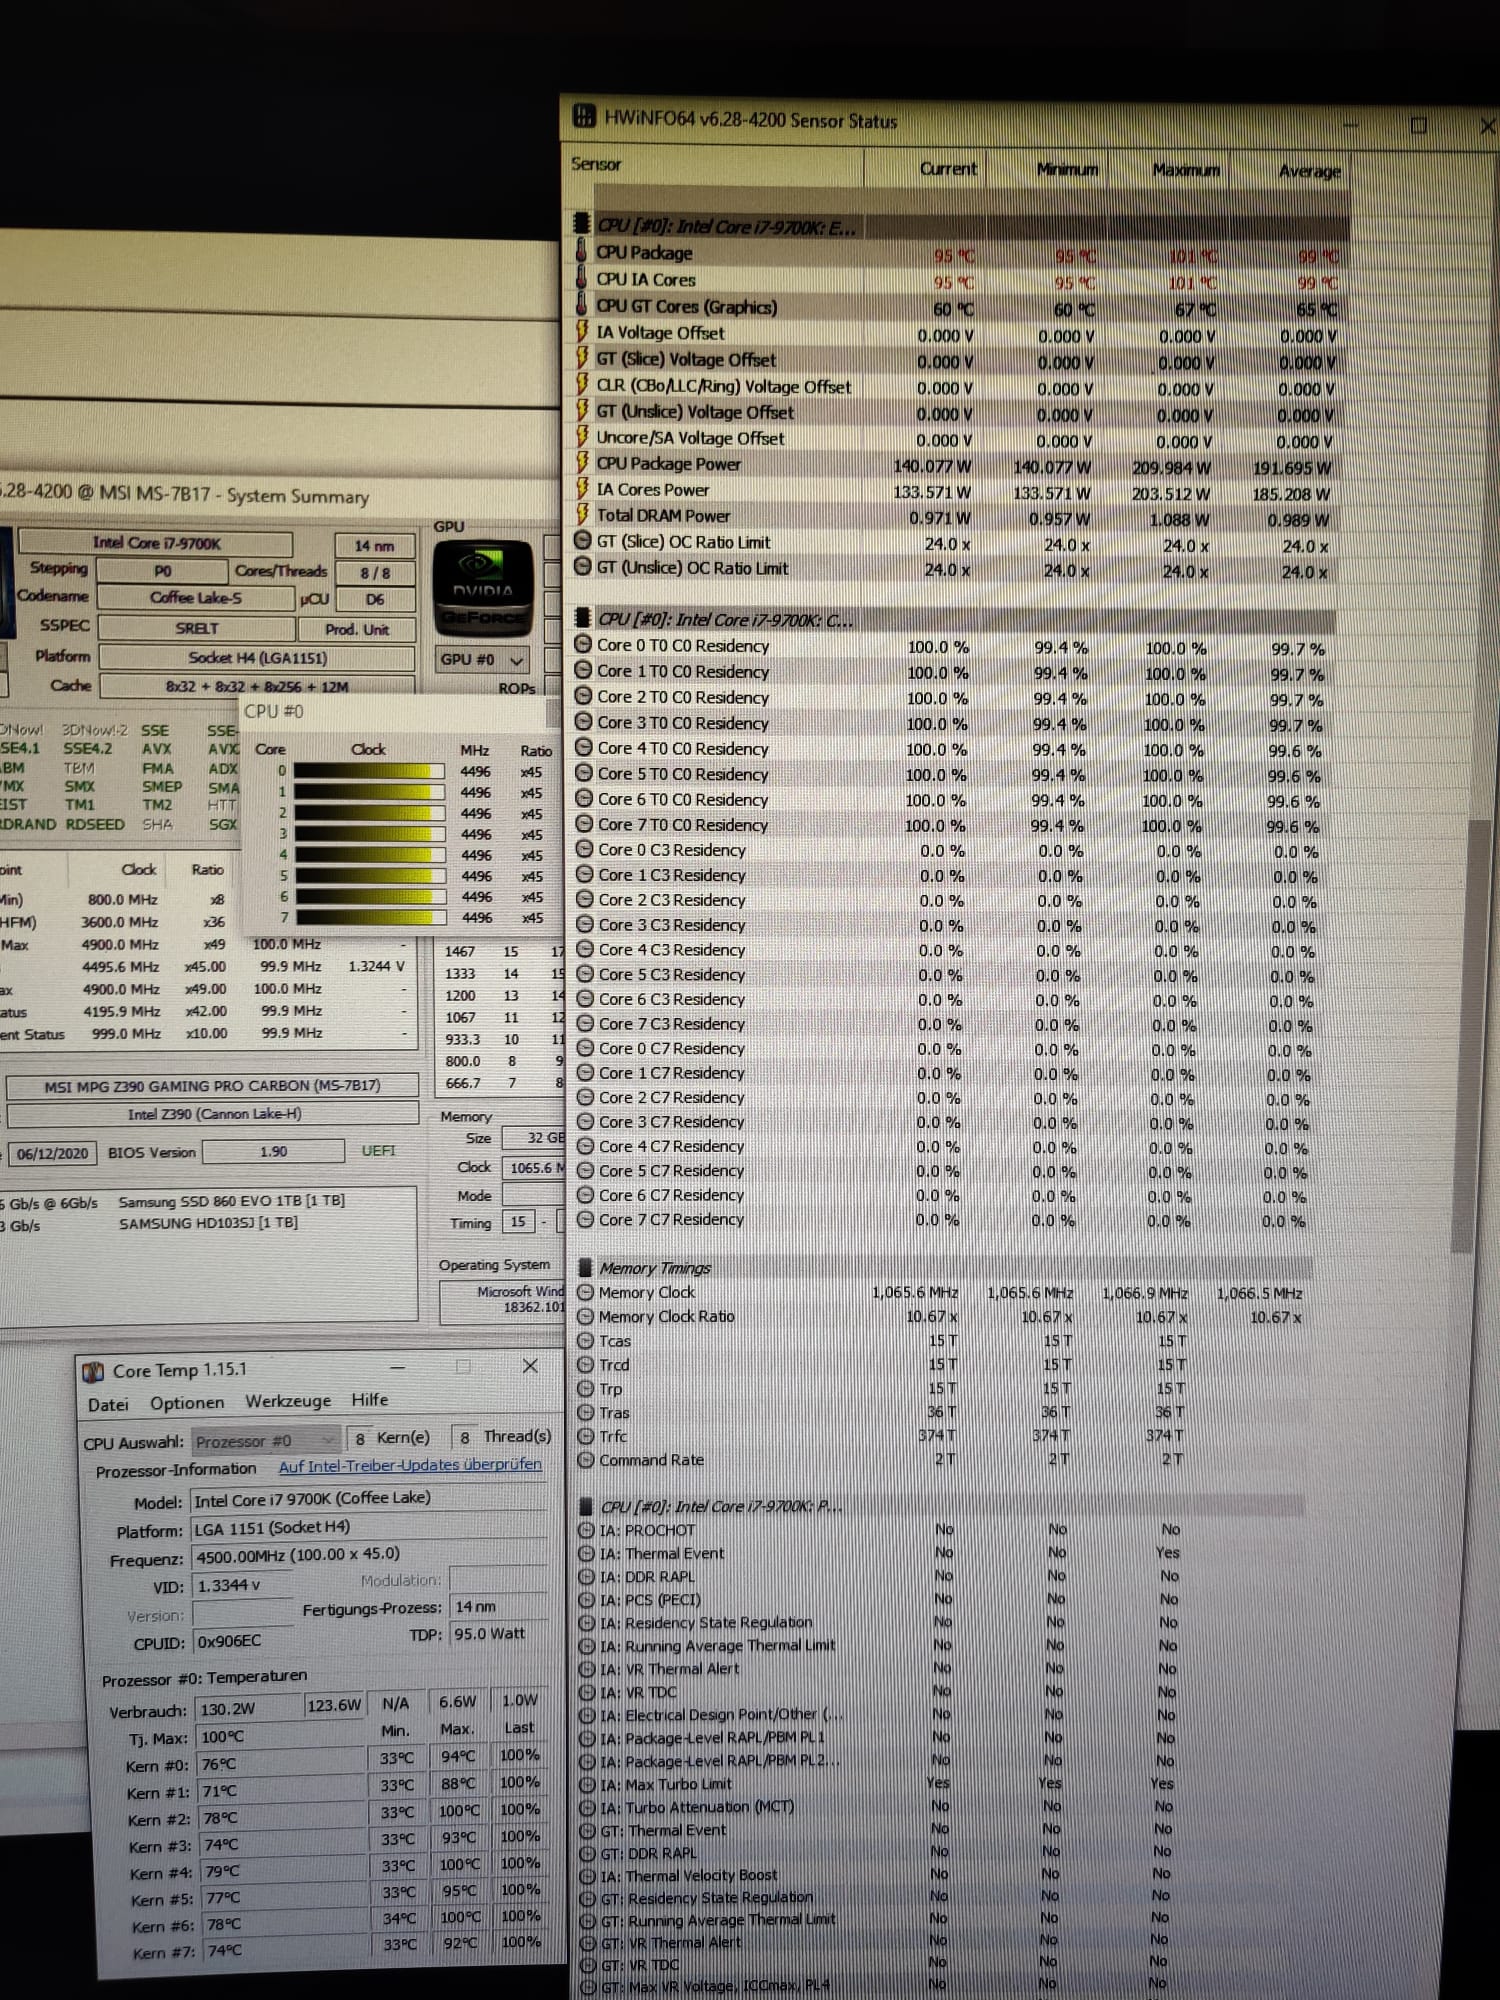Click the Total DRAM Power lightning icon
Image resolution: width=1500 pixels, height=2000 pixels.
582,514
